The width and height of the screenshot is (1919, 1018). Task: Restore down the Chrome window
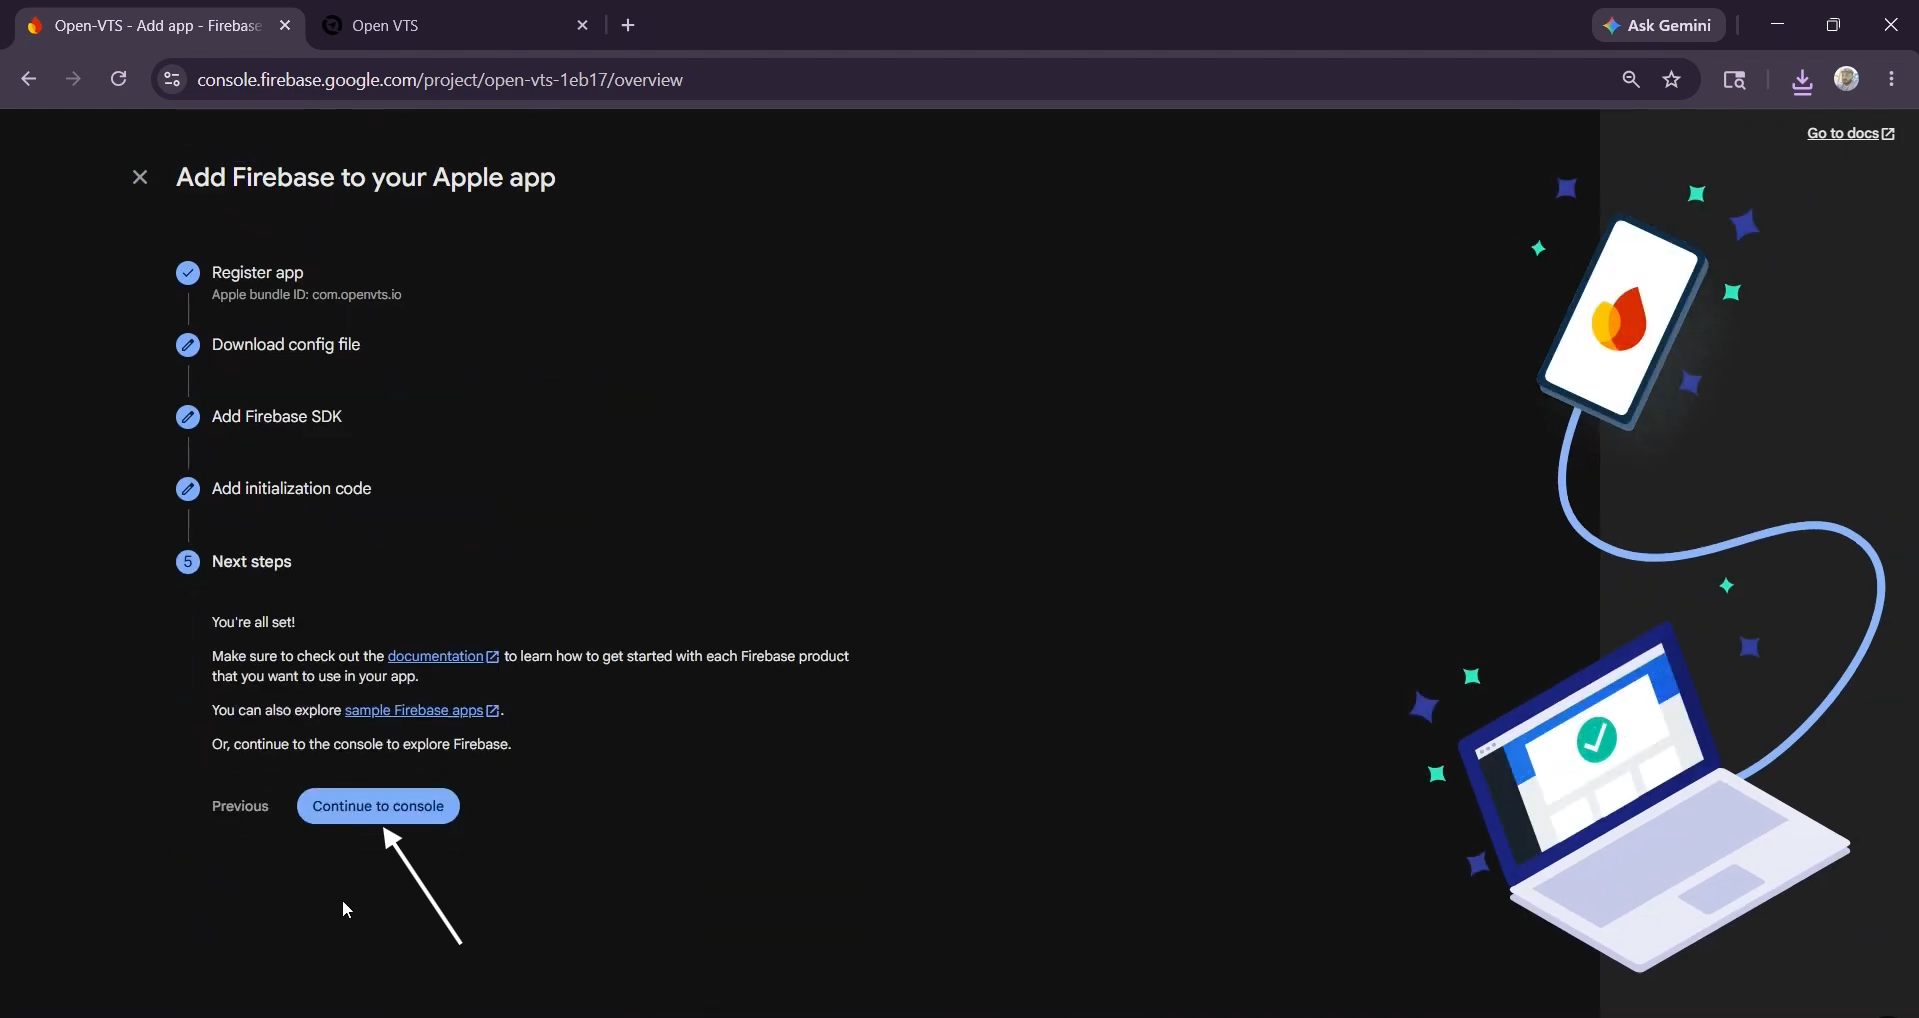(x=1833, y=25)
